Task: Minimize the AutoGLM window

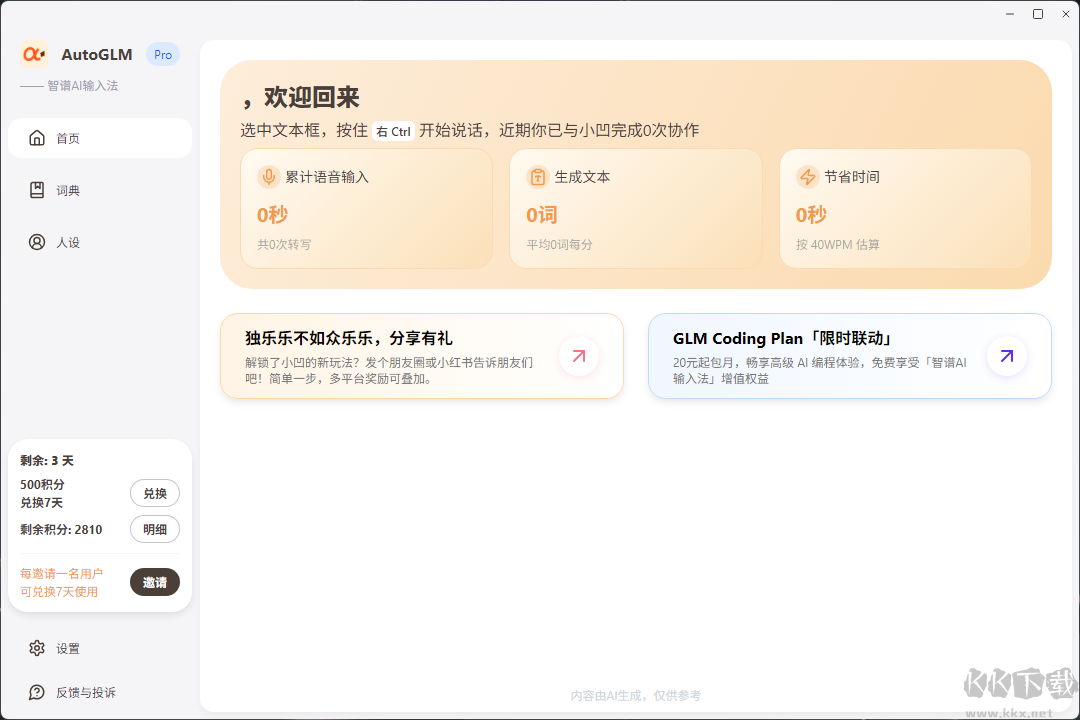Action: (1010, 14)
